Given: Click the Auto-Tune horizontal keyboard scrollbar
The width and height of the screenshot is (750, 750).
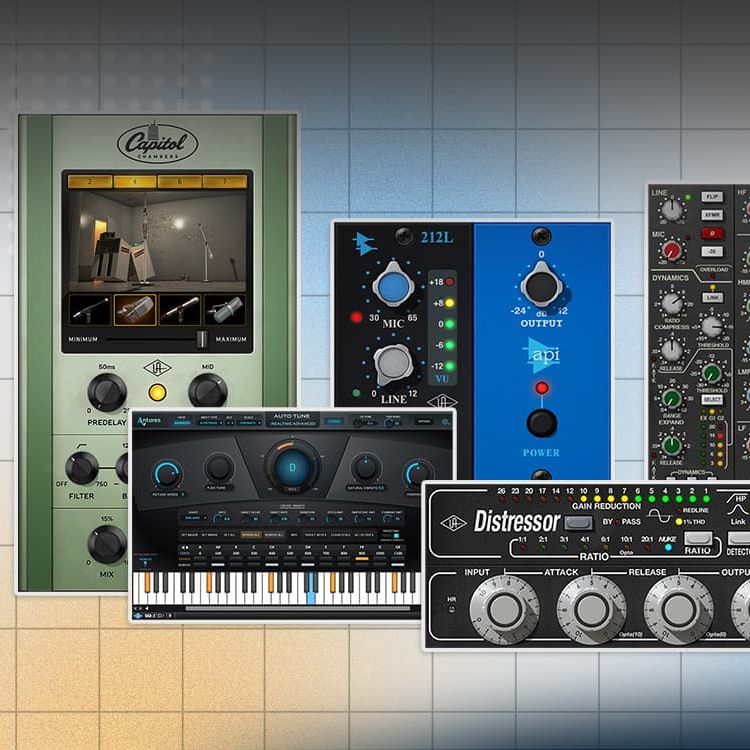Looking at the screenshot, I should coord(298,608).
